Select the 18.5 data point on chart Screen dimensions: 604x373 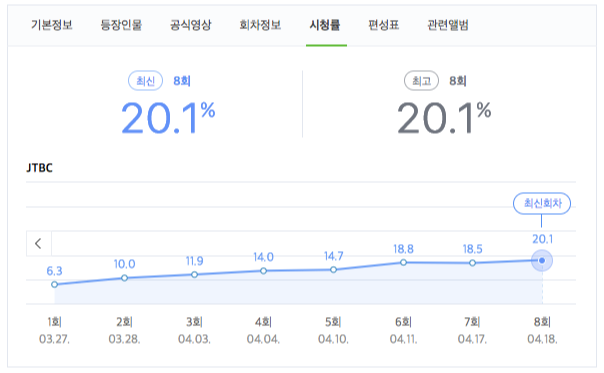(473, 263)
